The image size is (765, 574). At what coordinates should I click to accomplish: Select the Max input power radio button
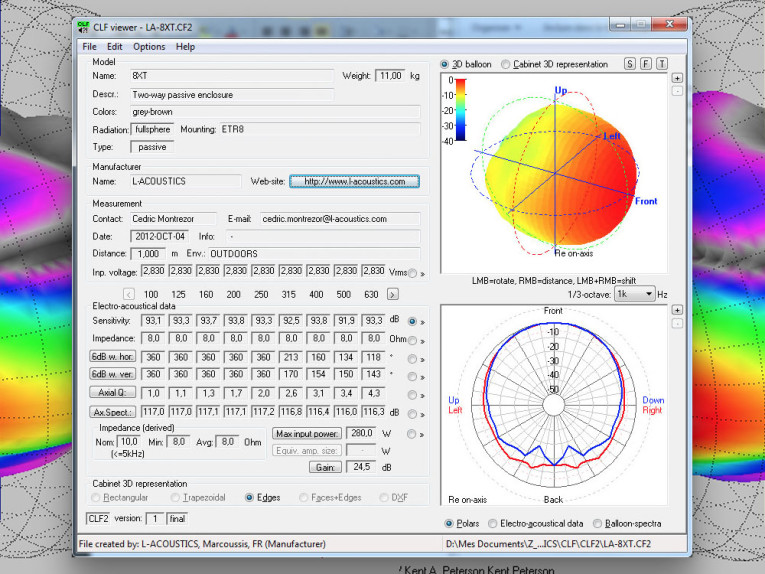411,434
